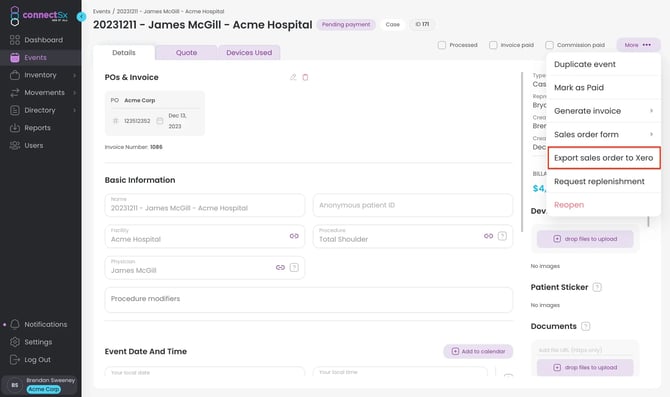Click the link icon in Physician field
Image resolution: width=670 pixels, height=397 pixels.
(x=280, y=268)
